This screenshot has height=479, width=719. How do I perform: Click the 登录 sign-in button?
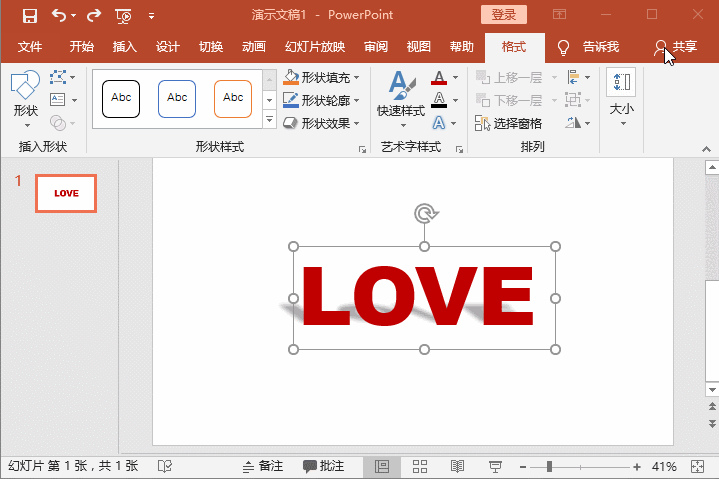click(503, 15)
